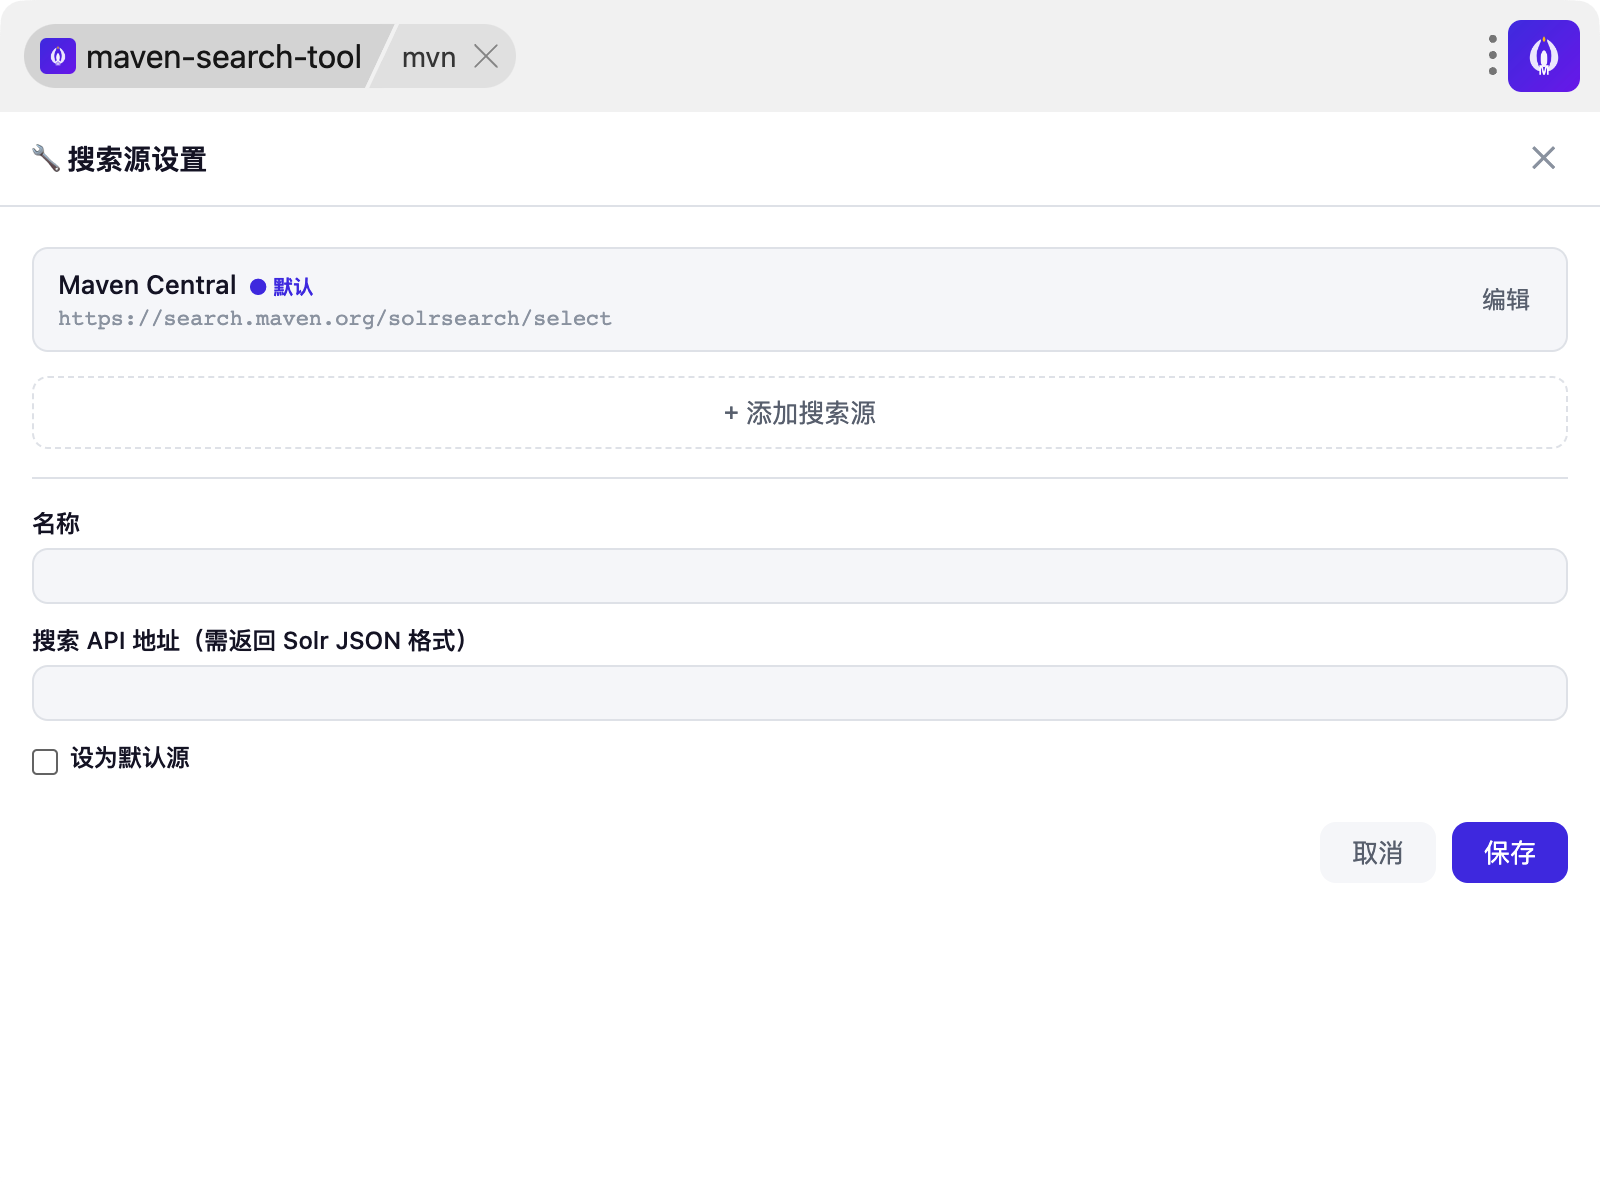Click the purple flame app icon at top right
The image size is (1600, 1200).
click(1543, 56)
